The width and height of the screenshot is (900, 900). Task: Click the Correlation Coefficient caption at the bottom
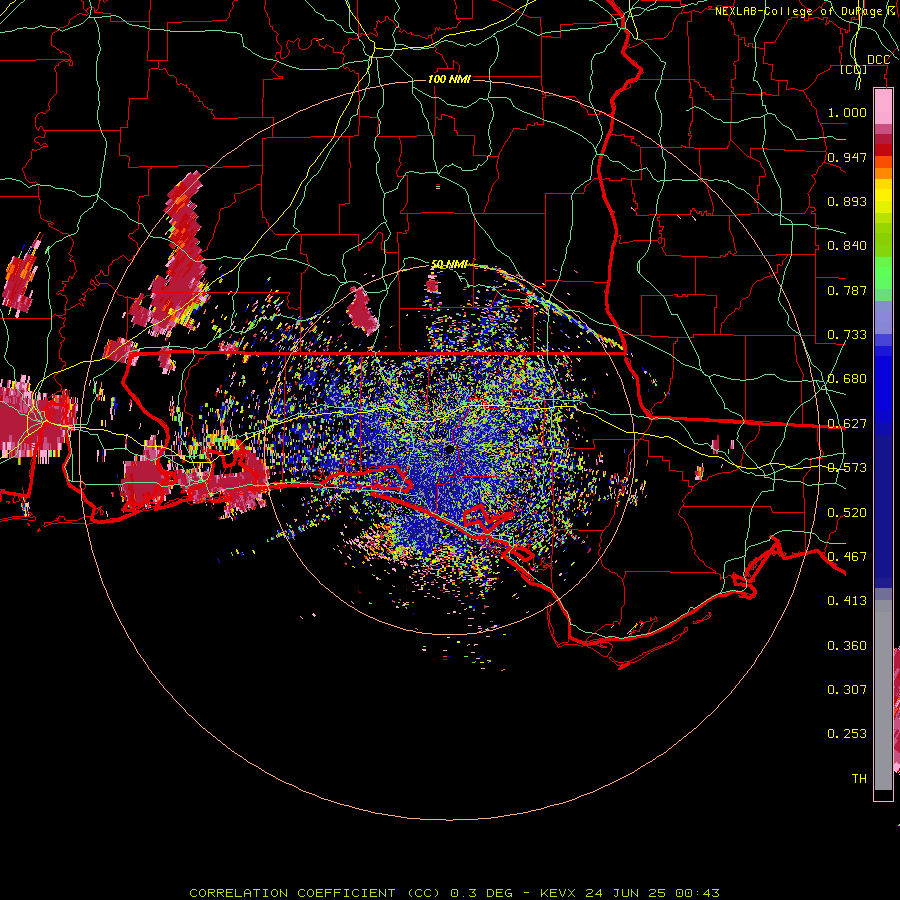(454, 893)
